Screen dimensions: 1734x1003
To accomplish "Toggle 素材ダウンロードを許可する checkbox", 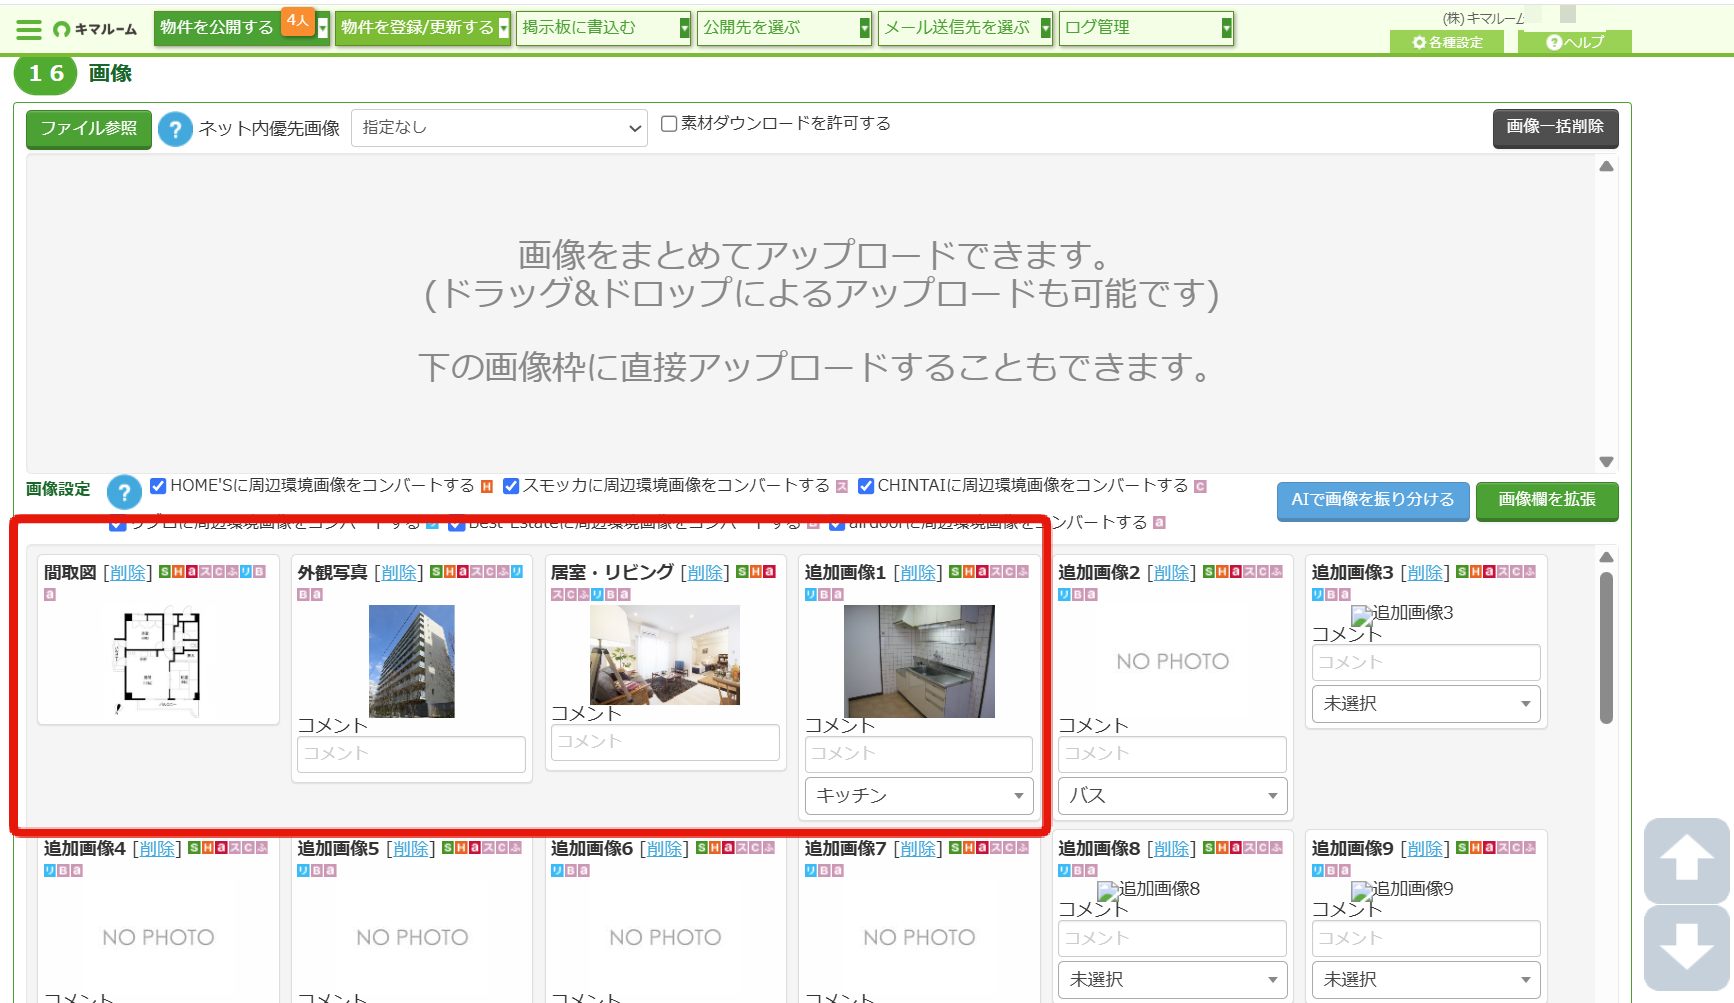I will (669, 124).
